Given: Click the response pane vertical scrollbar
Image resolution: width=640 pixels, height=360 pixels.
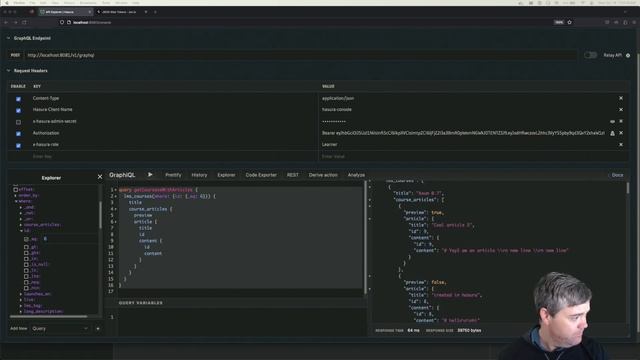Looking at the screenshot, I should point(627,188).
